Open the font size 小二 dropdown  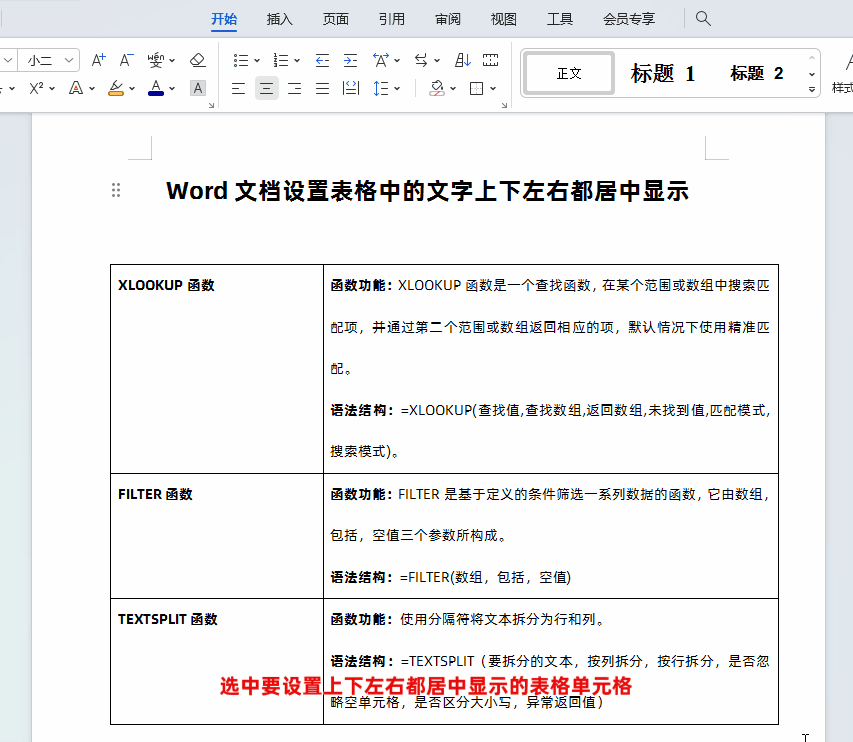(69, 60)
